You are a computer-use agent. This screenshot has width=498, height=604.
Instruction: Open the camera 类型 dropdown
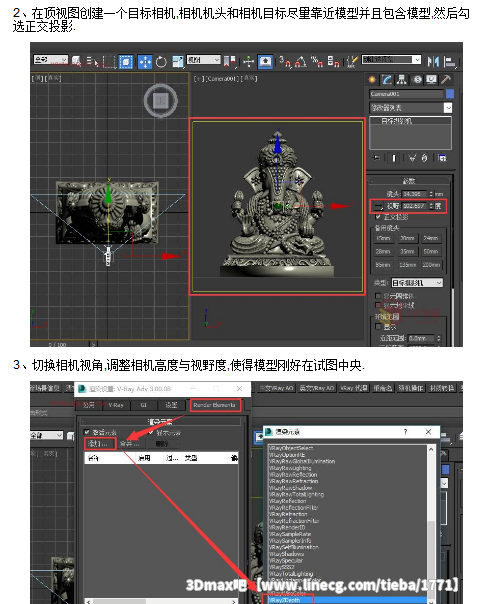417,283
